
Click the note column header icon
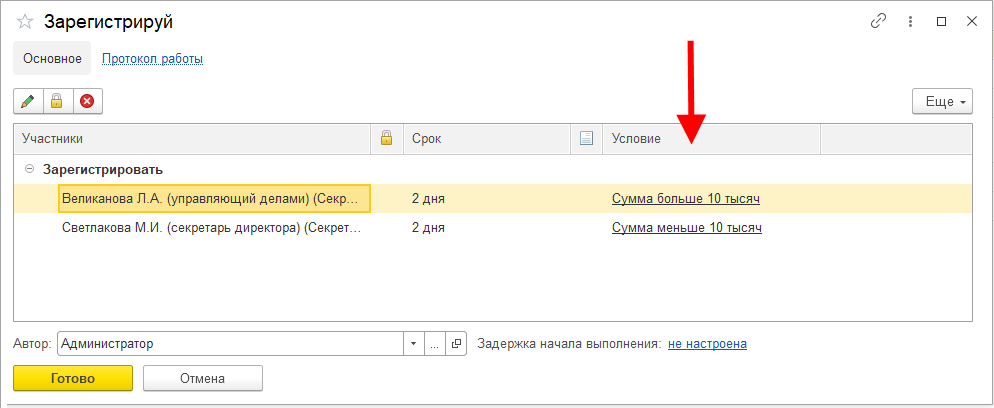[x=587, y=139]
